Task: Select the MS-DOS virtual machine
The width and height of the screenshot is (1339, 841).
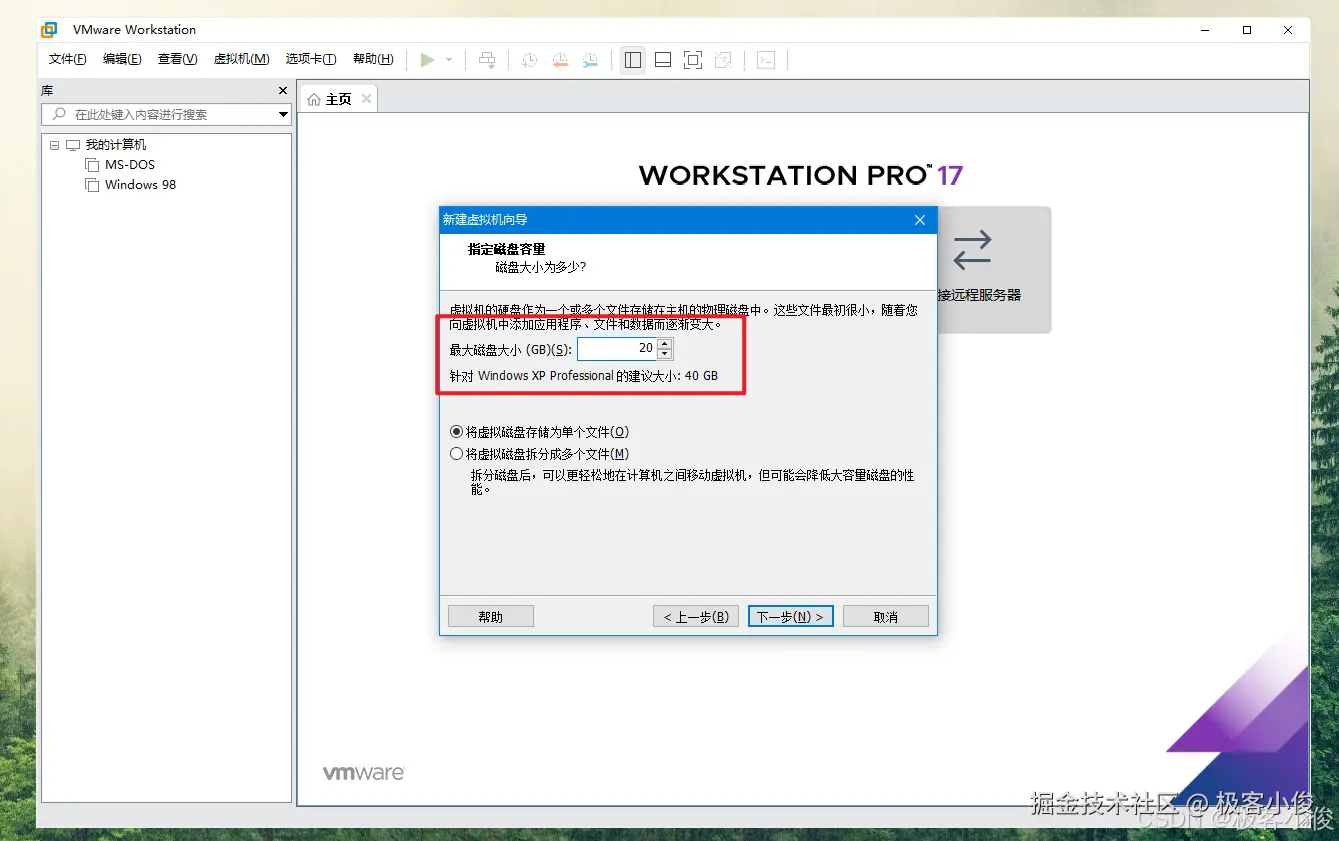Action: [130, 165]
